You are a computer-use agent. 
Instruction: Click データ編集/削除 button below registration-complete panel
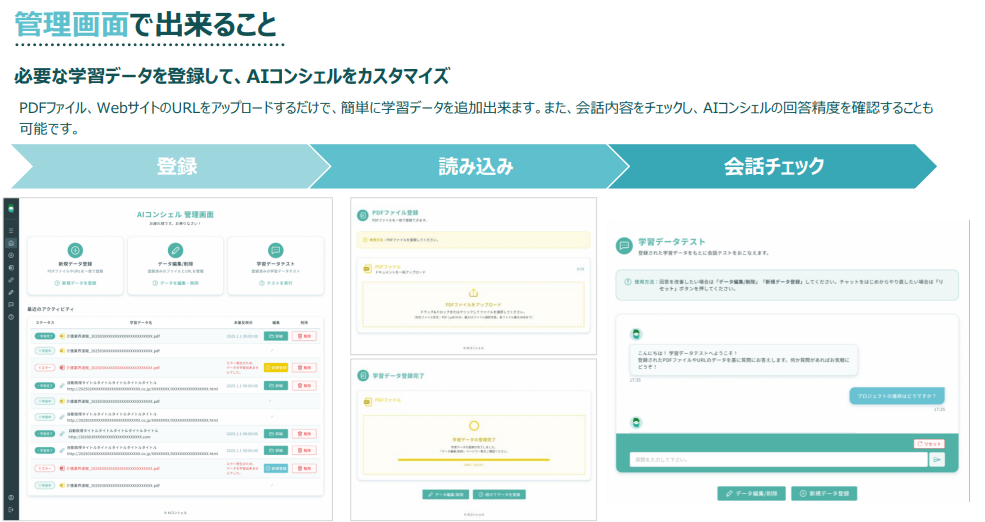446,494
